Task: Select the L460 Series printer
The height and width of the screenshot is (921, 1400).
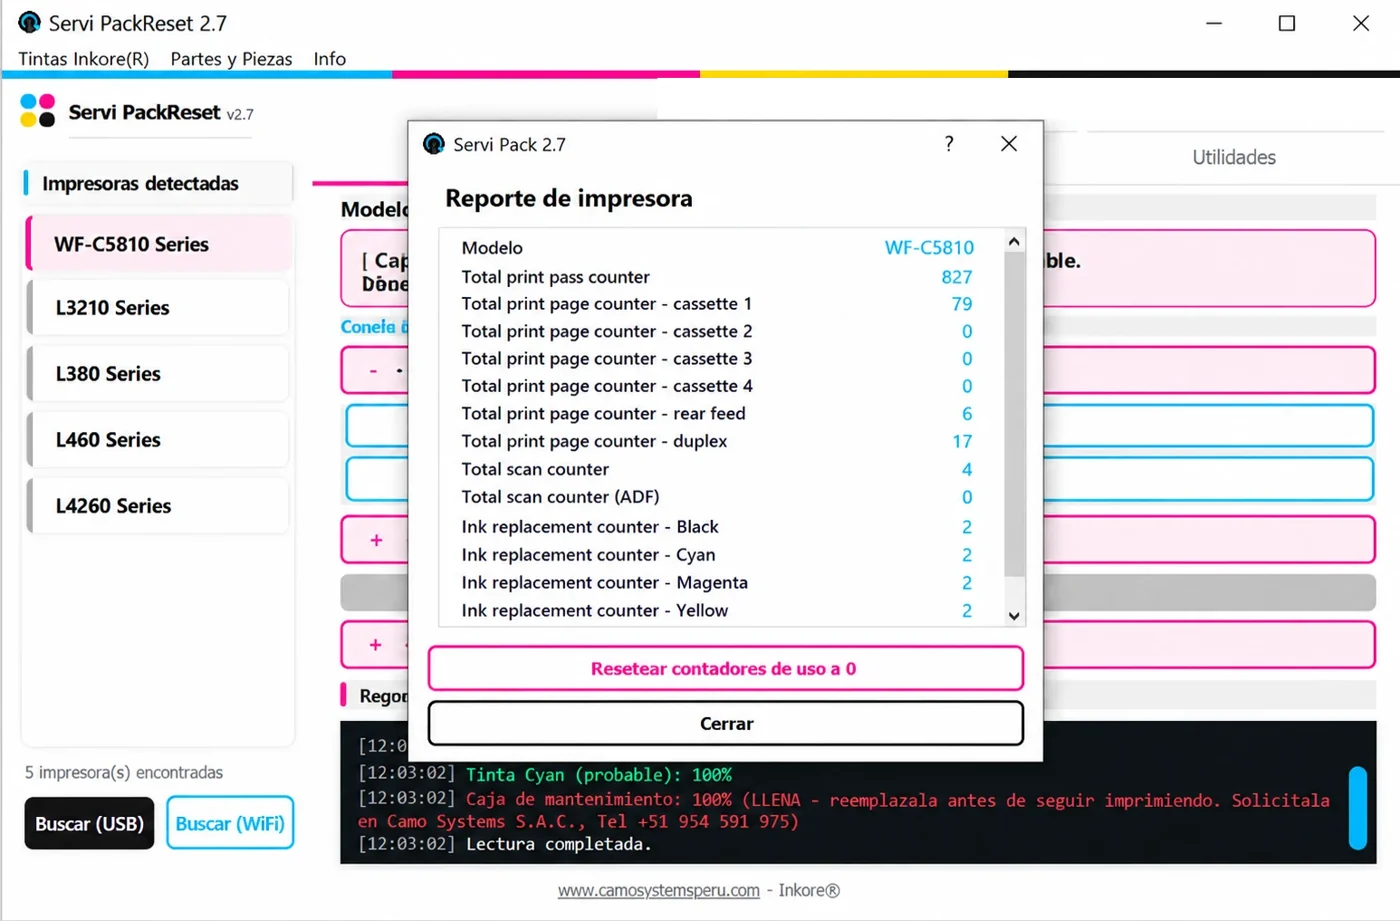Action: (x=159, y=440)
